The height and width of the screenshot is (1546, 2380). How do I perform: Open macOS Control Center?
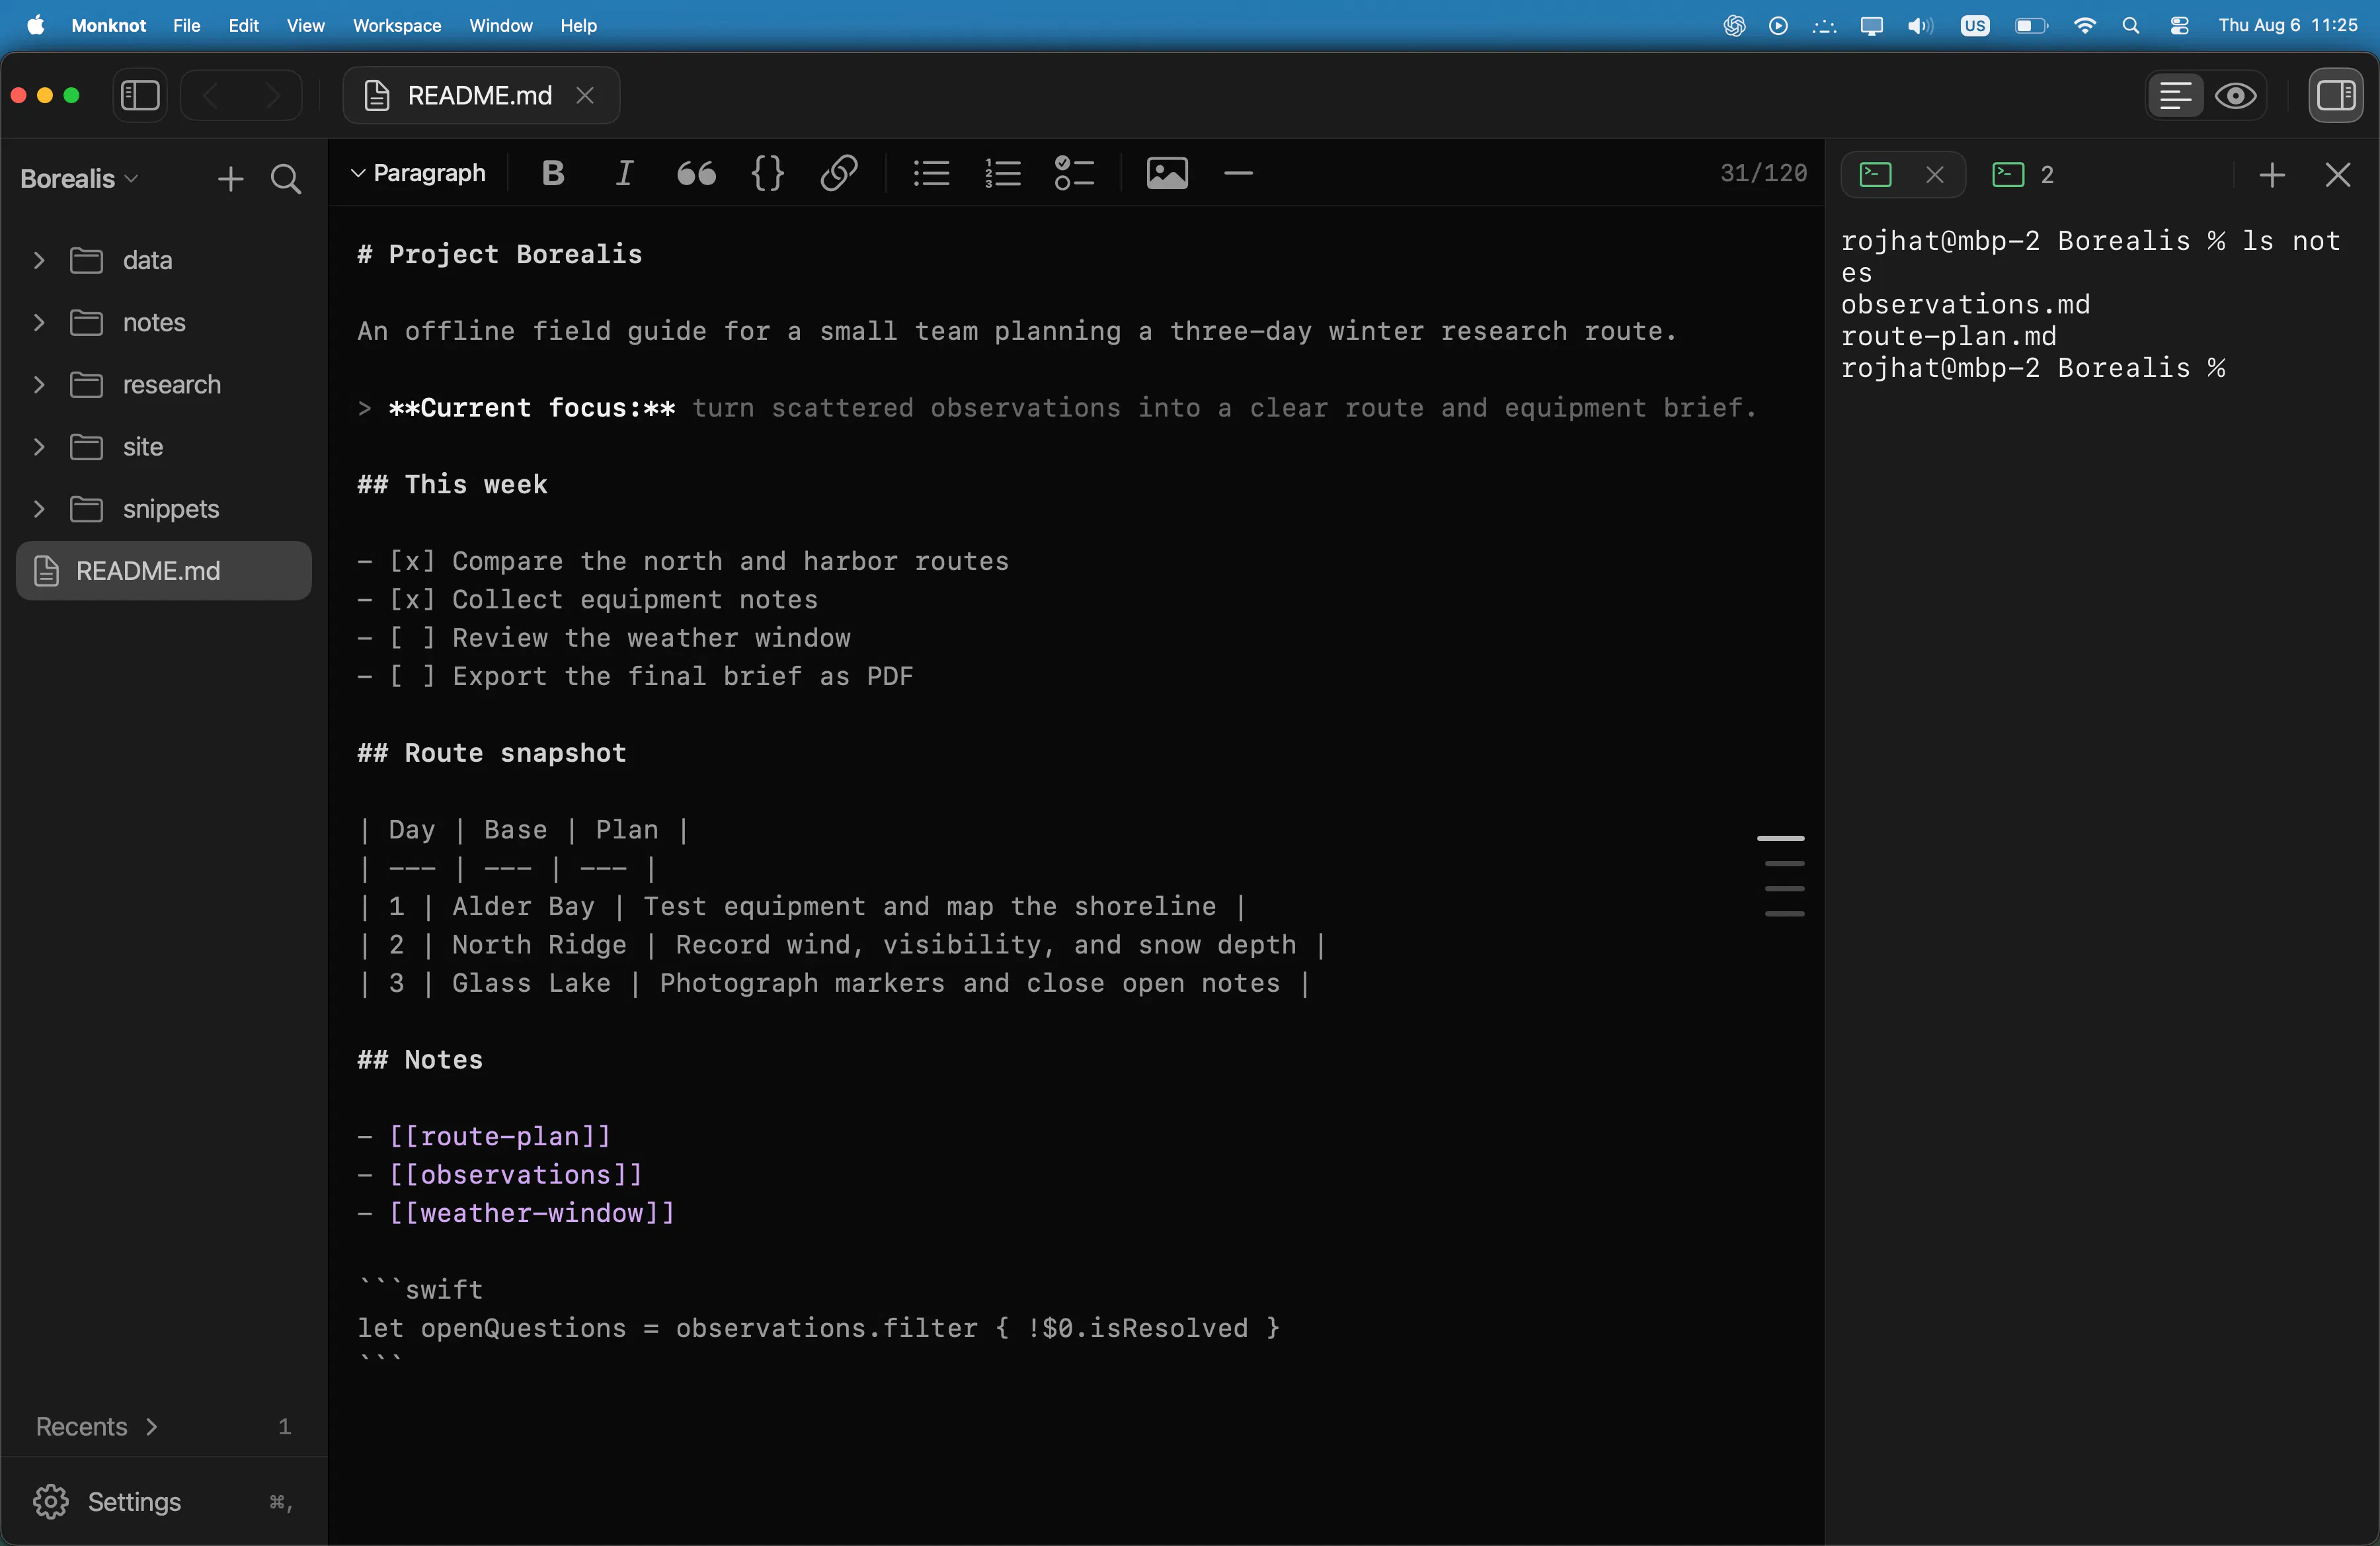2180,25
